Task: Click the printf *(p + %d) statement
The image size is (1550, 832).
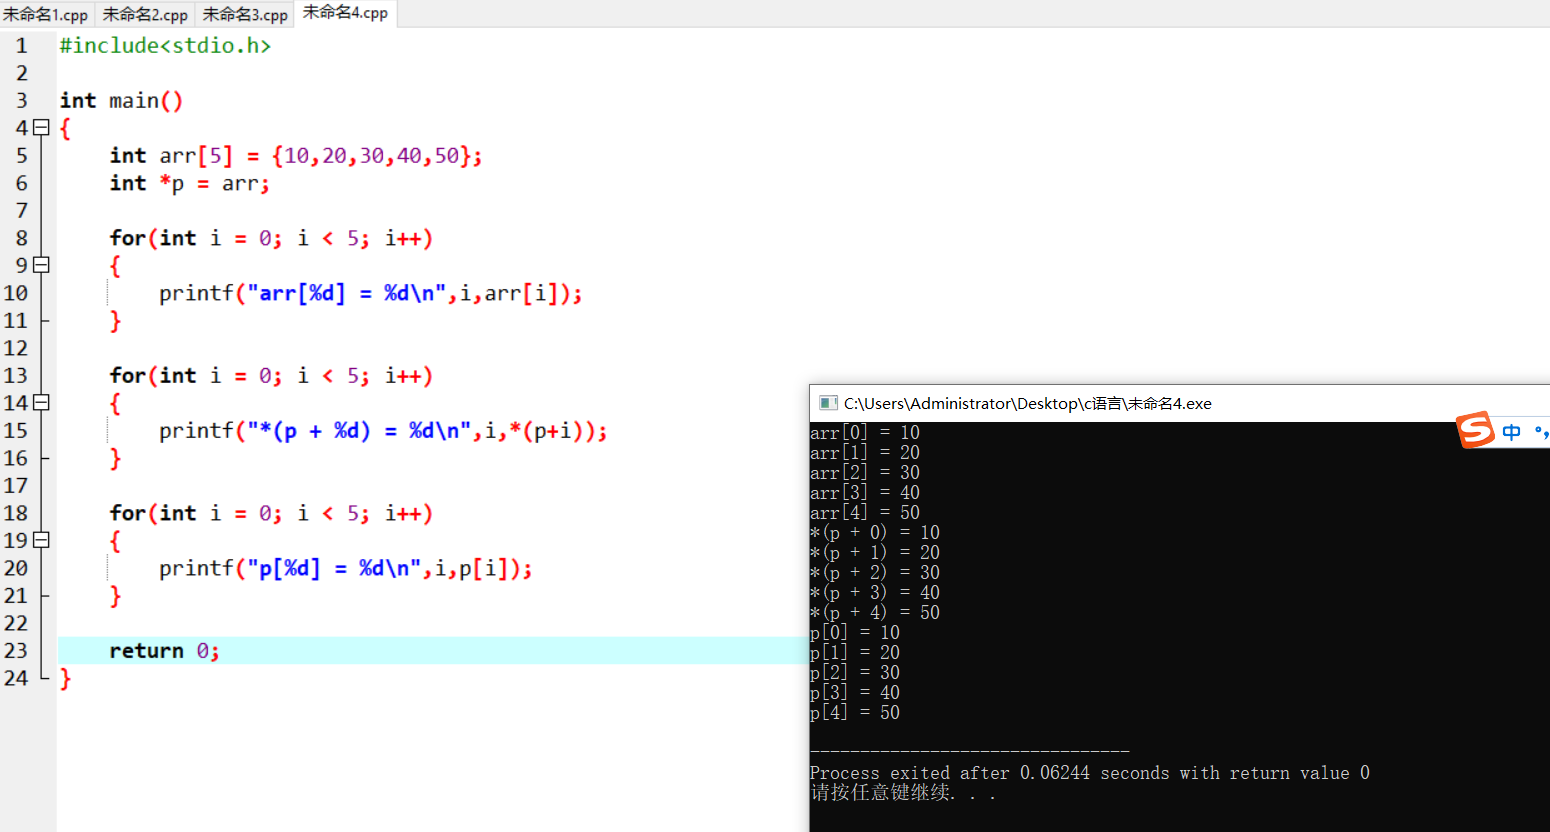Action: (x=383, y=431)
